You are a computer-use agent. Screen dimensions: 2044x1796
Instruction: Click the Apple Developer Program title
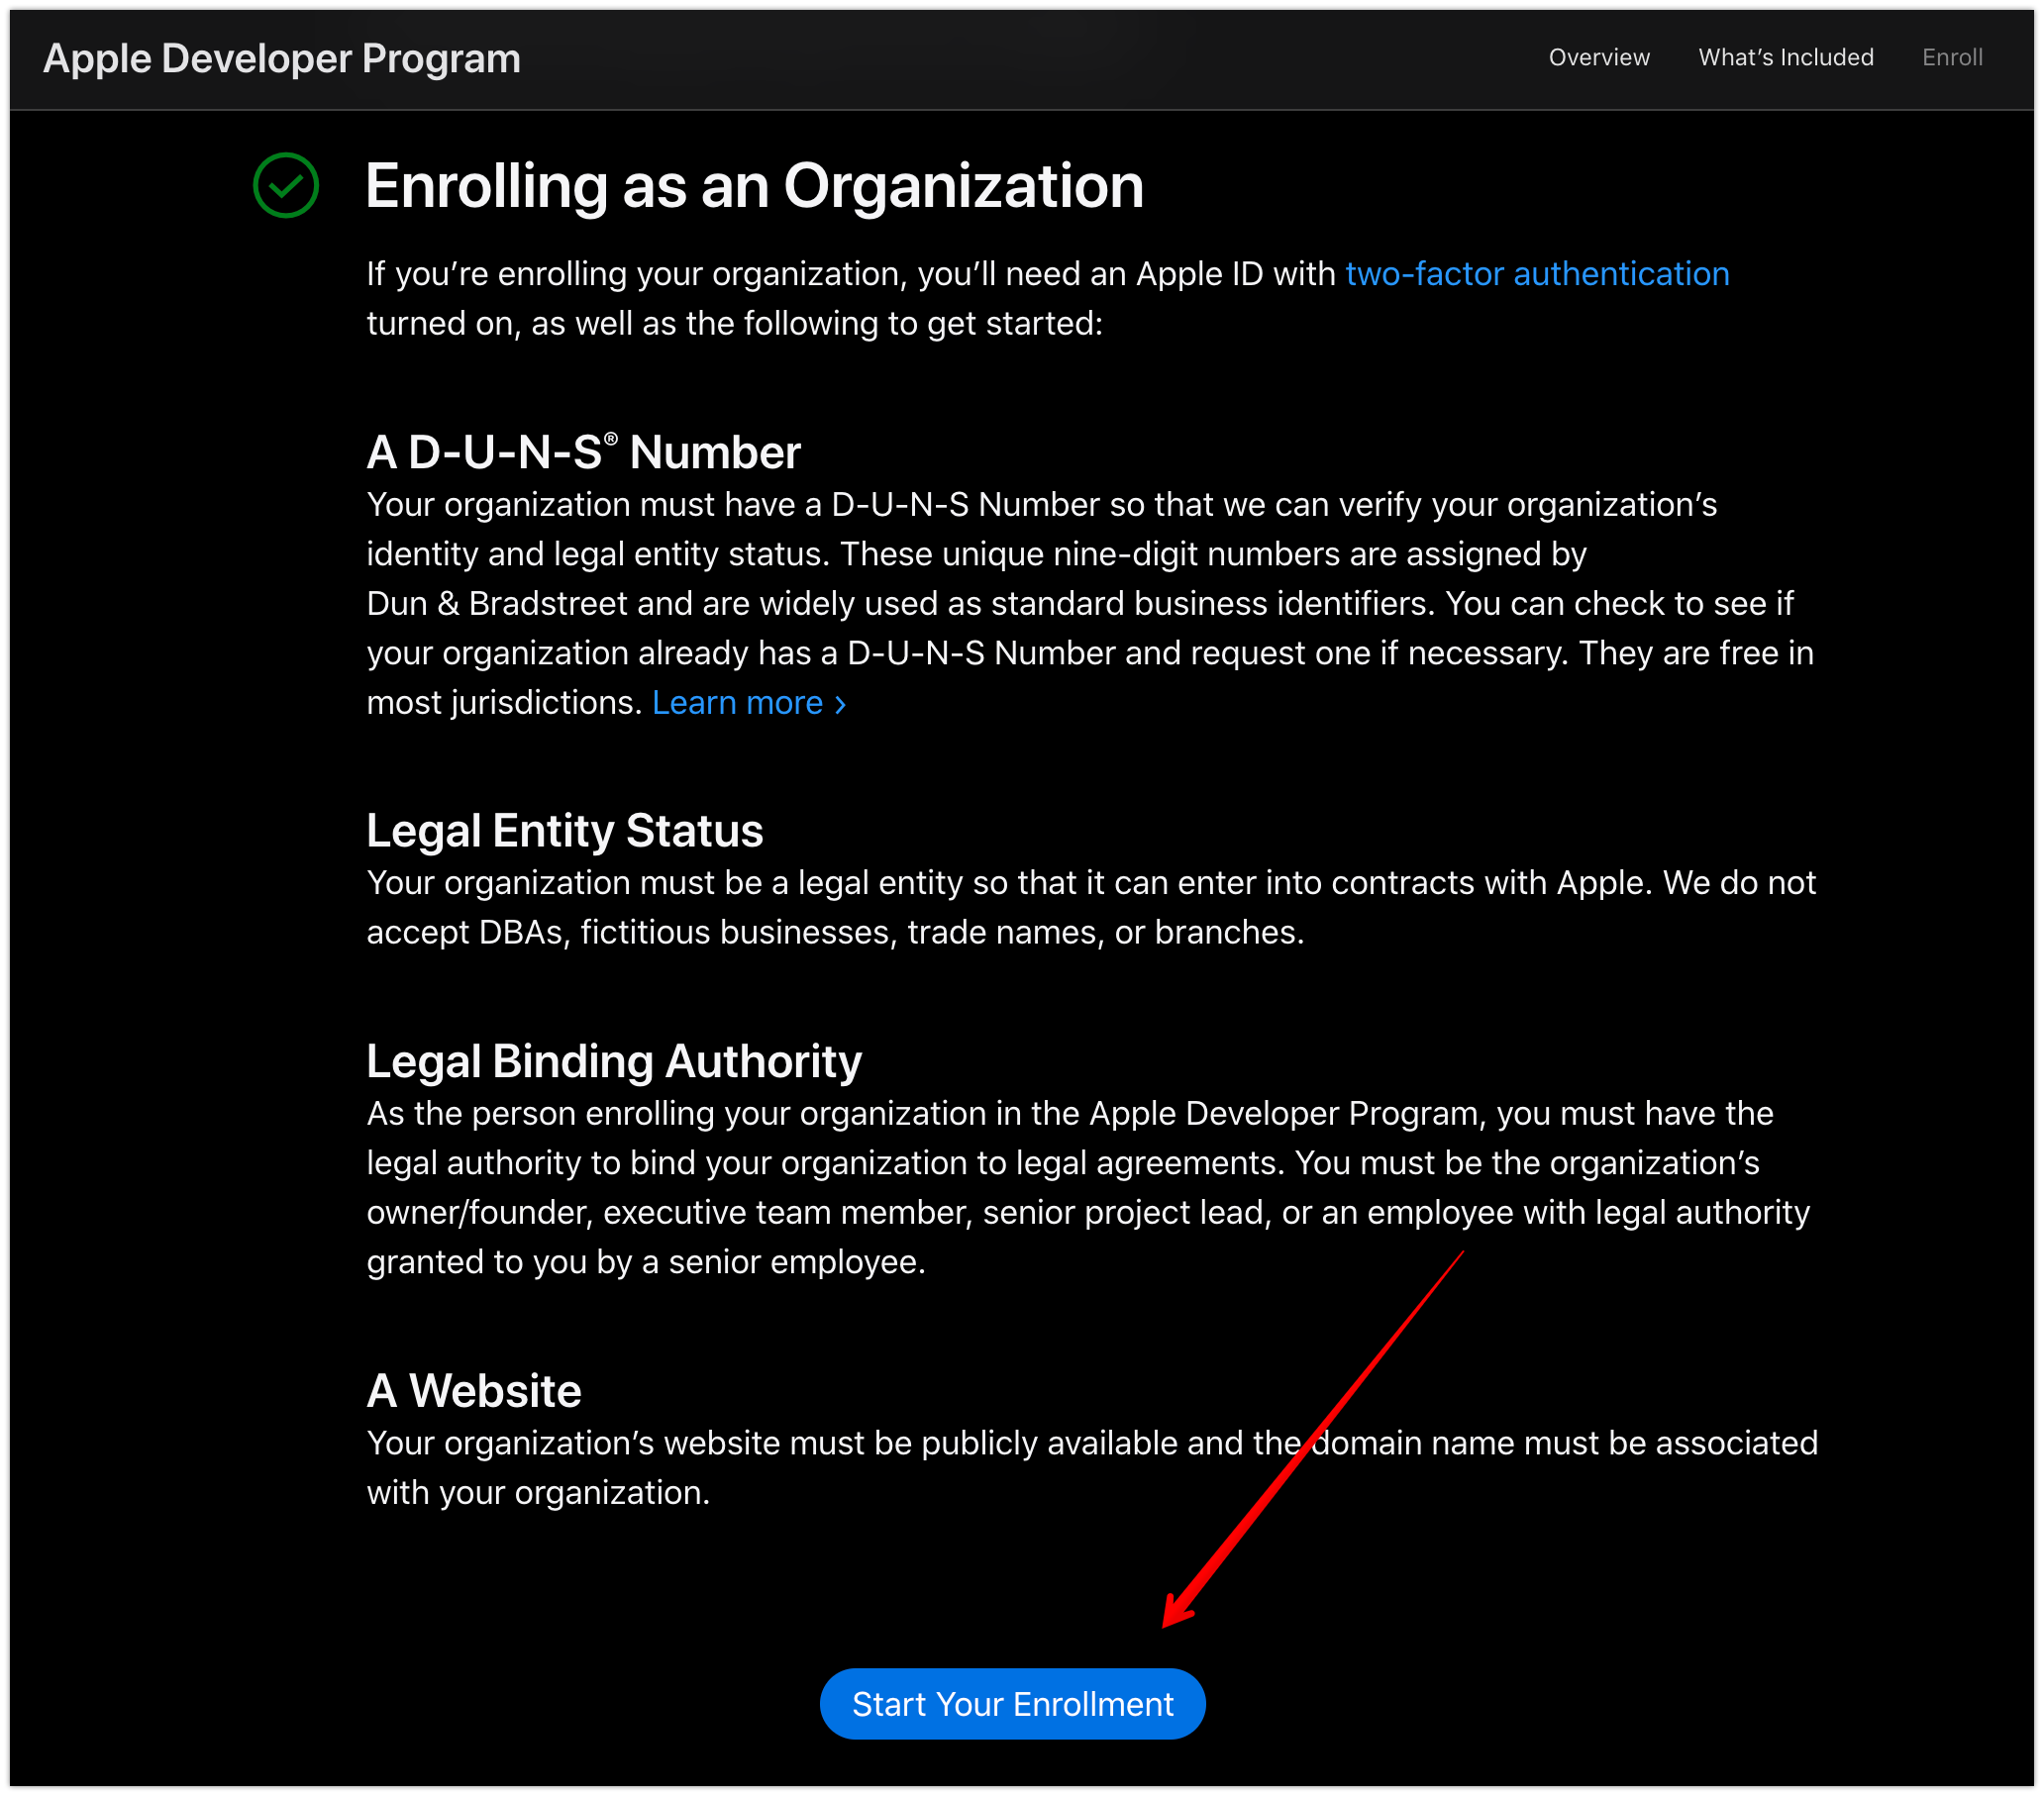coord(282,58)
